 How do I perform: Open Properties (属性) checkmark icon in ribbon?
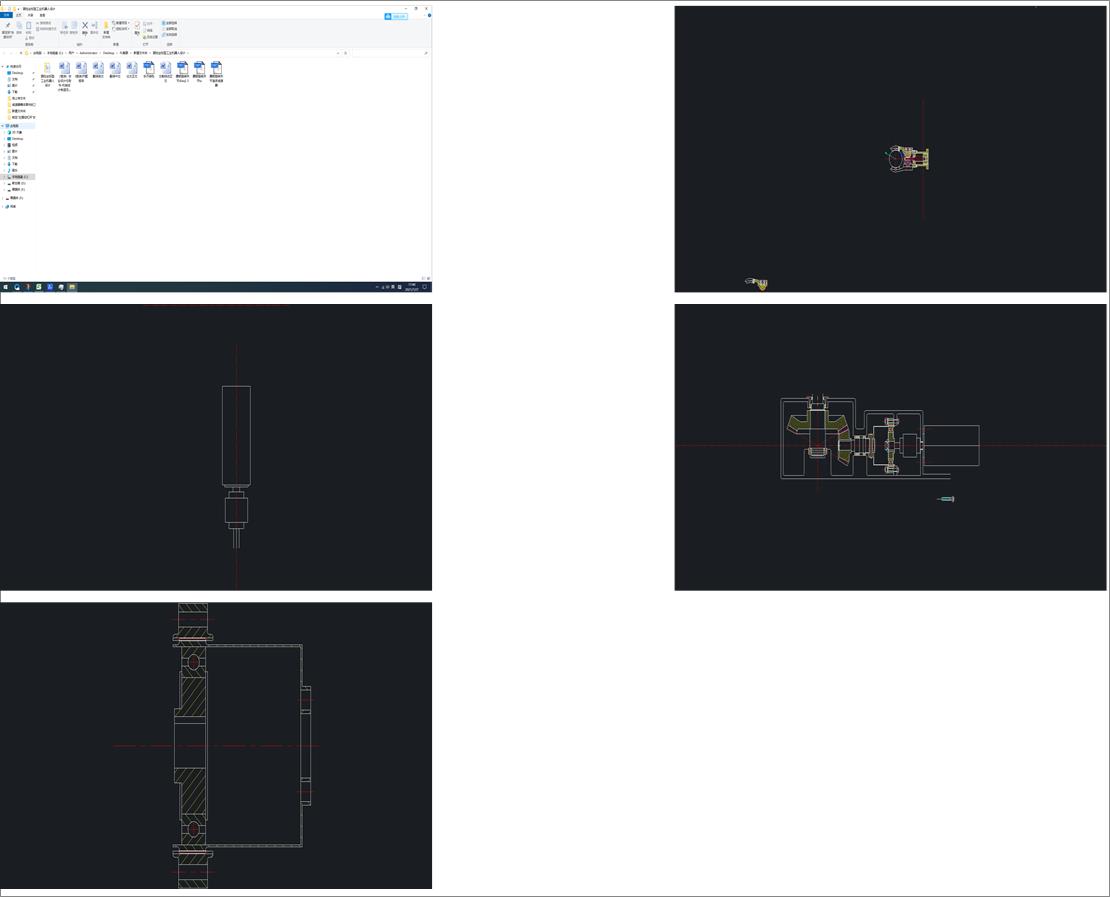pos(138,26)
